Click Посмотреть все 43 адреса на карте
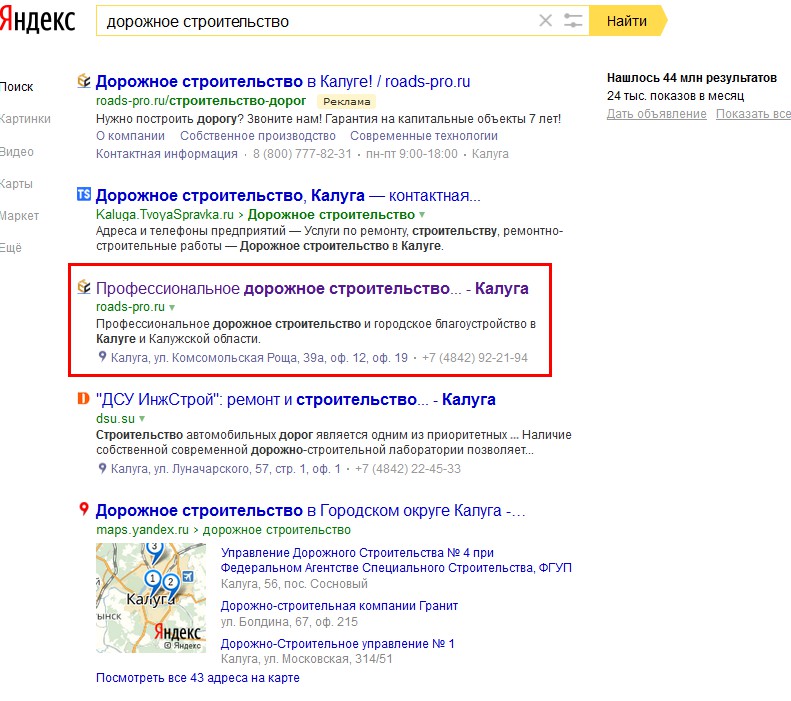 198,678
